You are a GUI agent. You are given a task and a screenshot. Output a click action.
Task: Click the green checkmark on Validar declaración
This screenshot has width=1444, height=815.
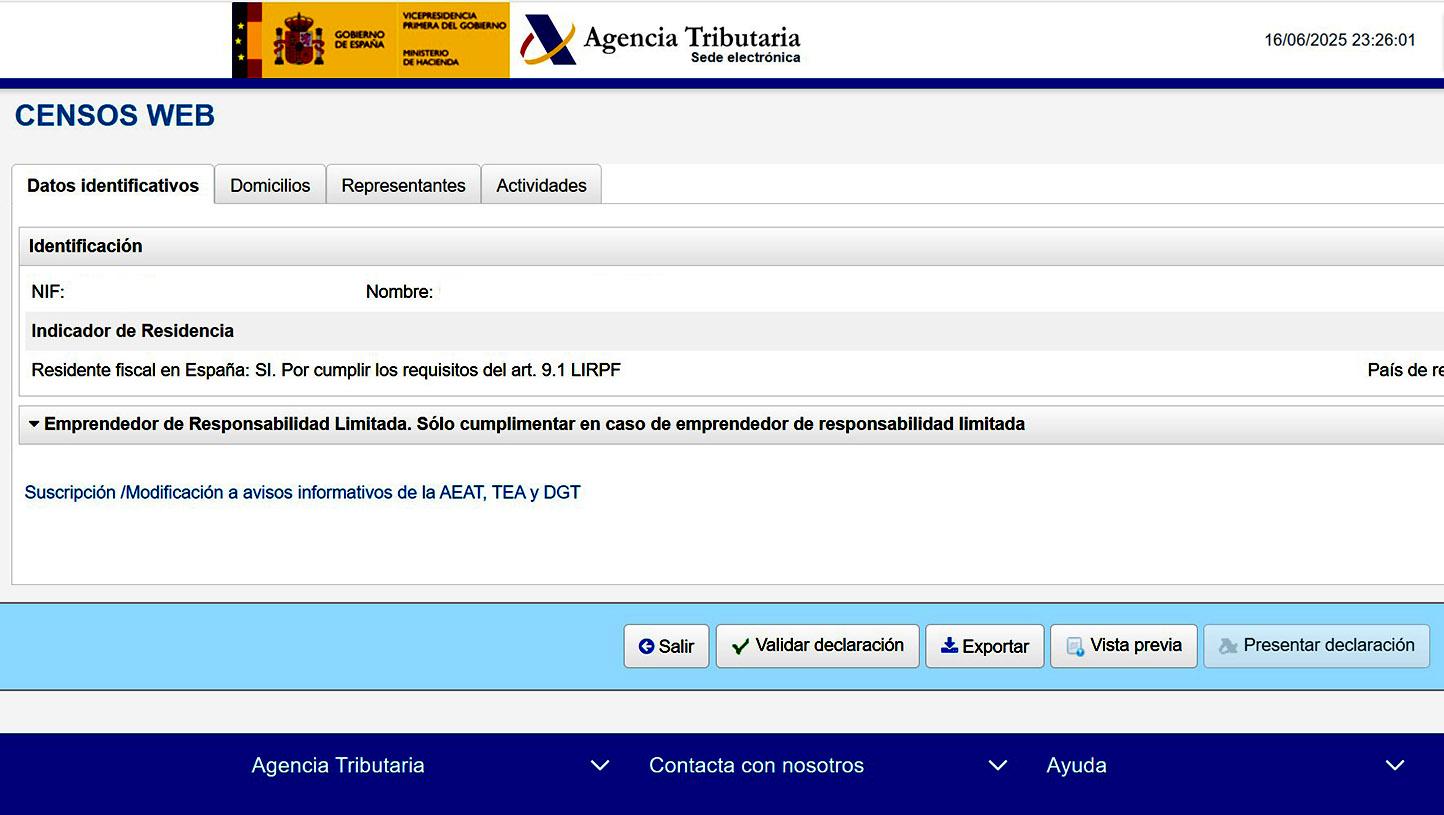(x=740, y=646)
